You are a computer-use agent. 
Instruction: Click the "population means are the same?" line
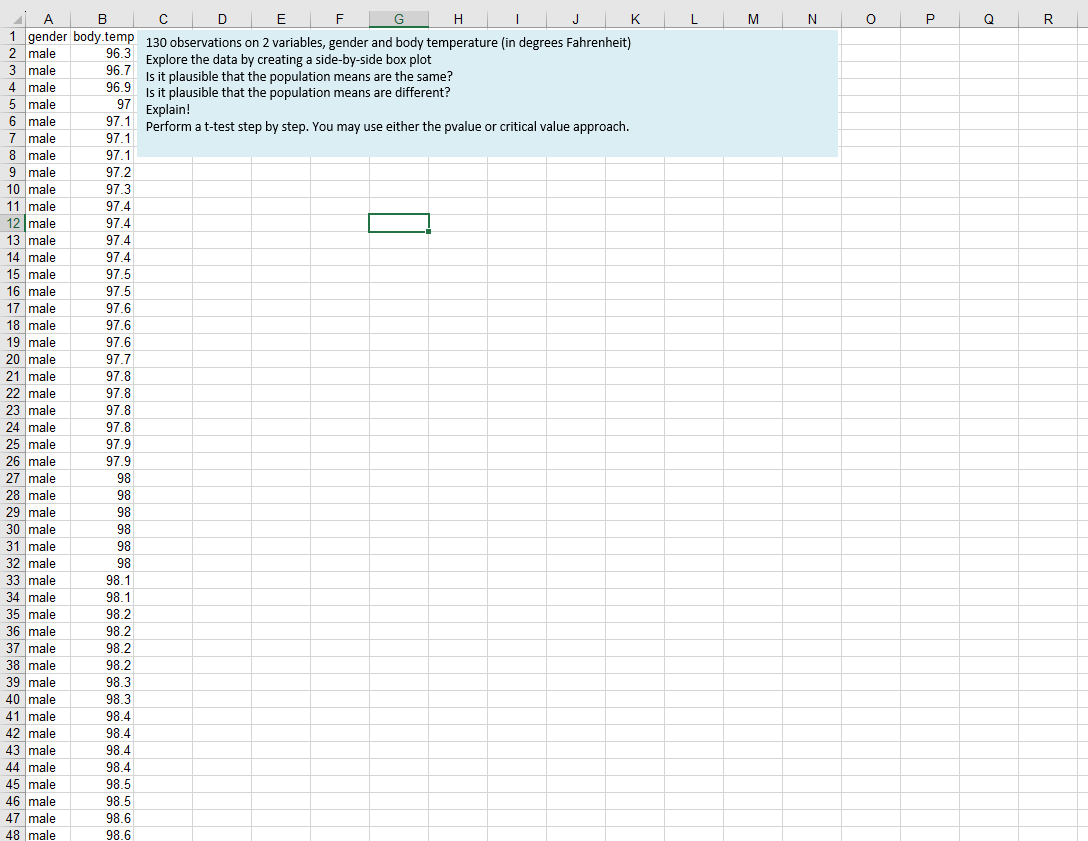(299, 76)
